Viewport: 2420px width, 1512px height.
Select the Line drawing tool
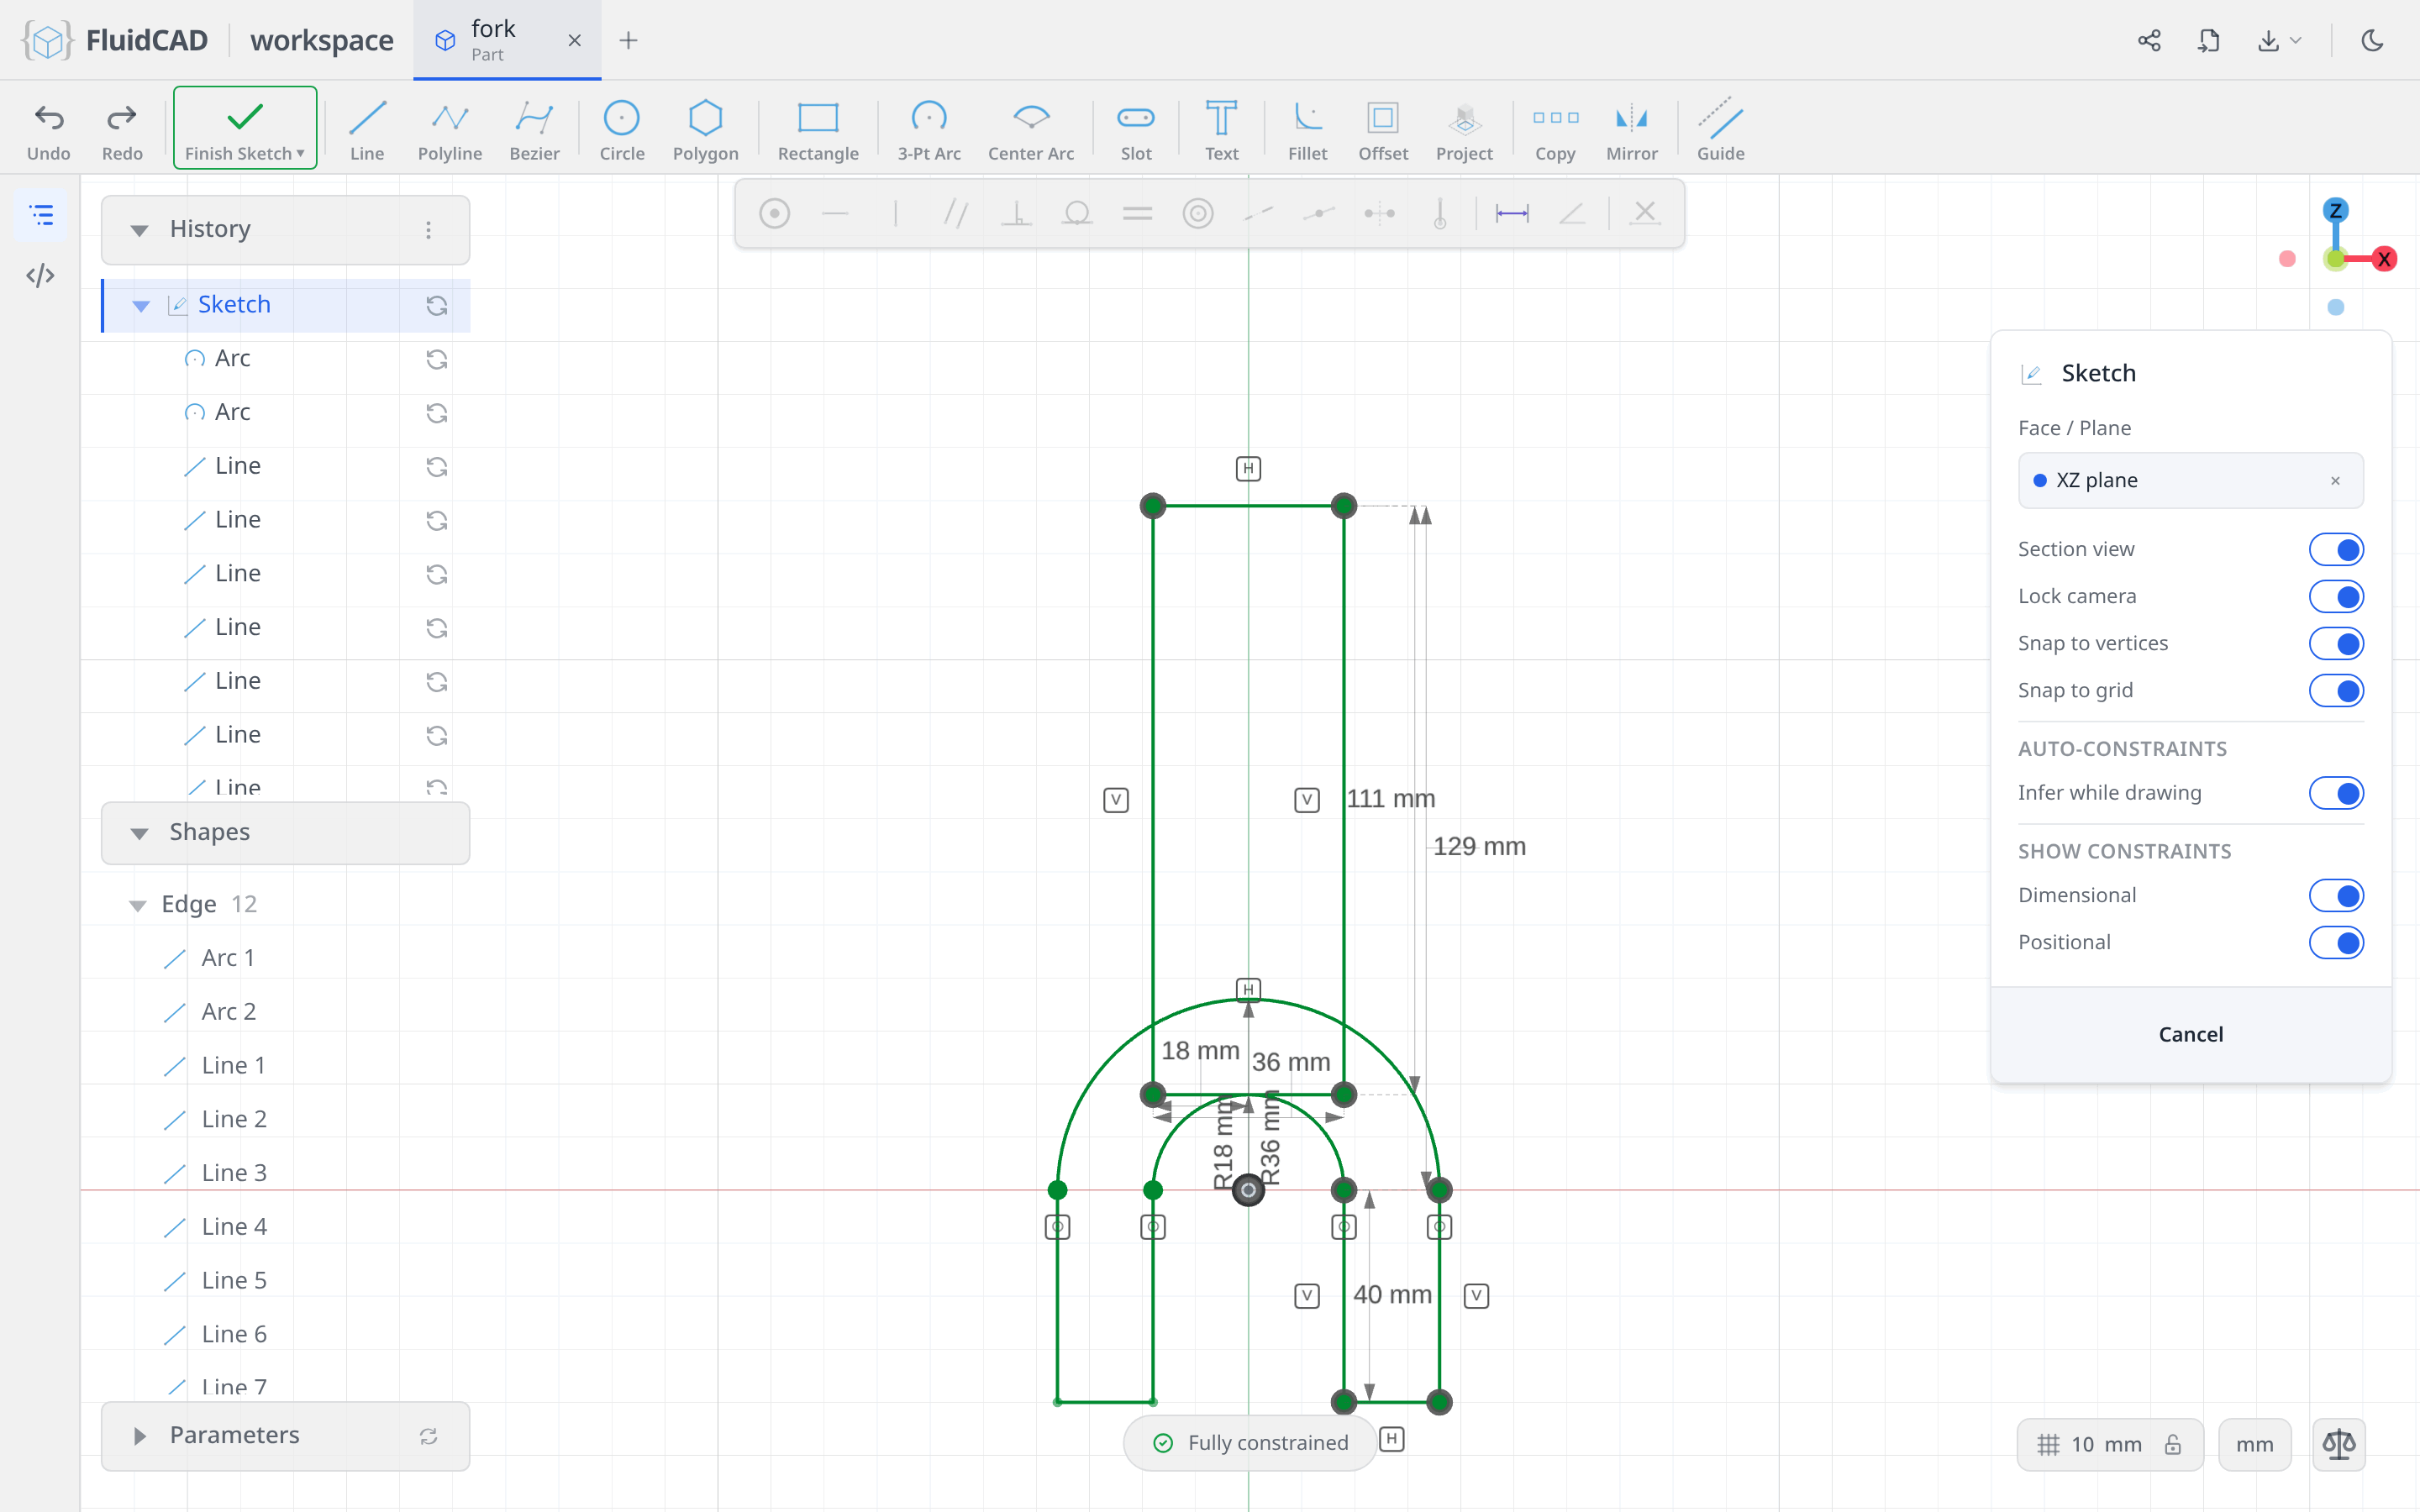(367, 130)
